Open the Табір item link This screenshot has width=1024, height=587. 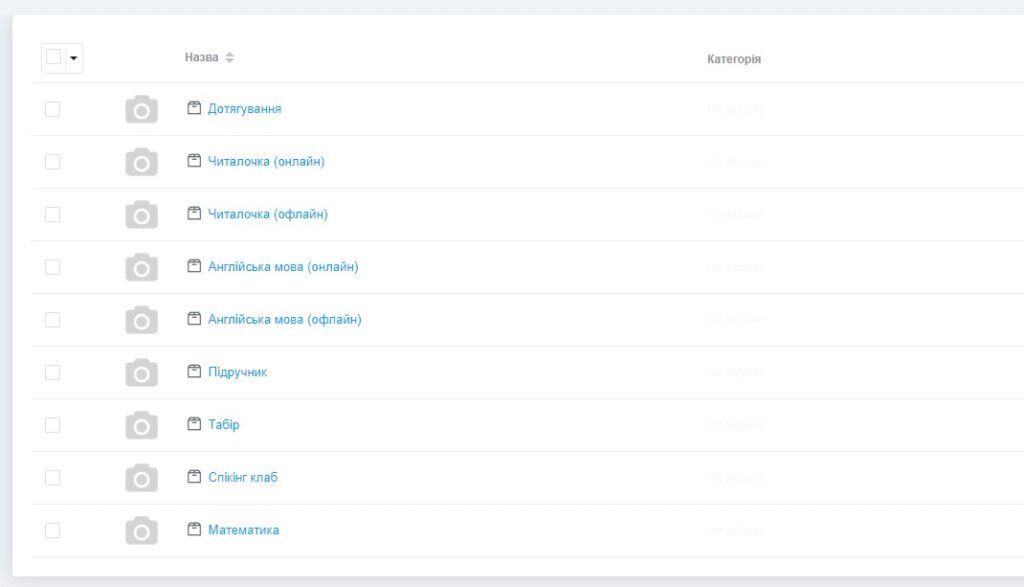coord(223,424)
